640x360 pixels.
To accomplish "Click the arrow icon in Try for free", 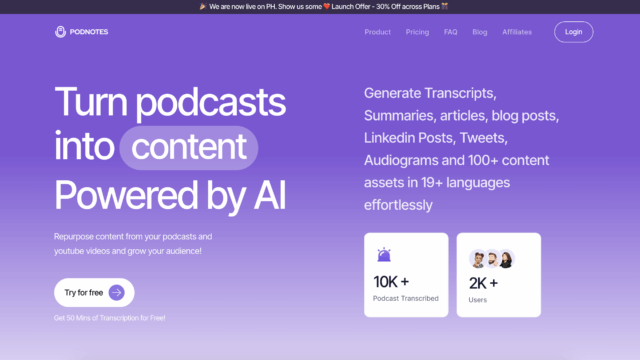I will point(117,292).
